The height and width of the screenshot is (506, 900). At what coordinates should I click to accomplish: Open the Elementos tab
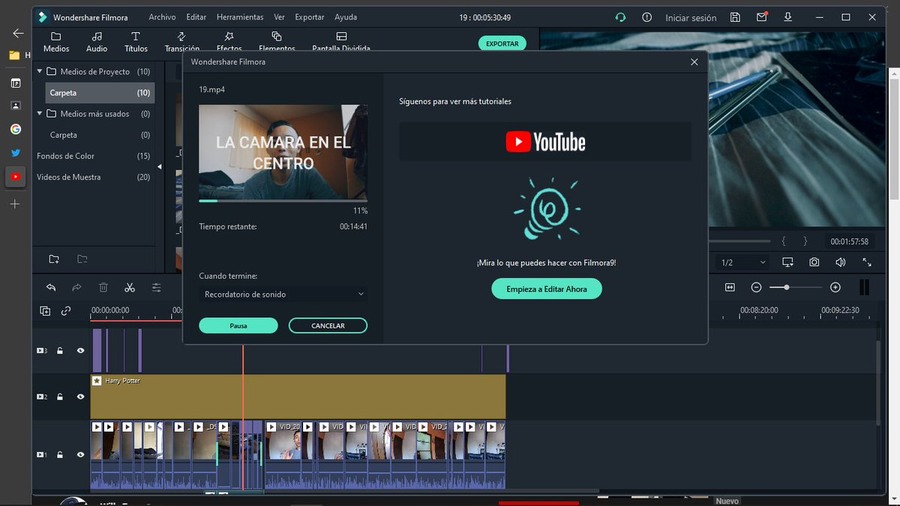point(277,42)
